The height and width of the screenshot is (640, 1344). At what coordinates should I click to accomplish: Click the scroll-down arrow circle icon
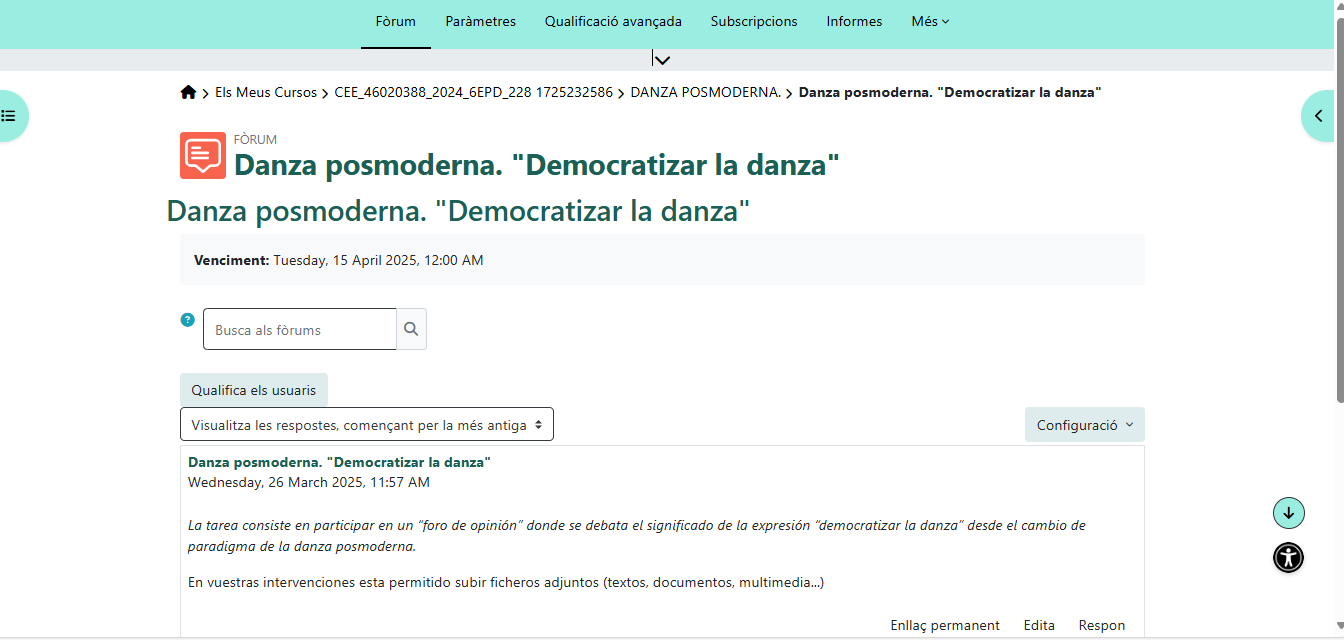pyautogui.click(x=1288, y=513)
